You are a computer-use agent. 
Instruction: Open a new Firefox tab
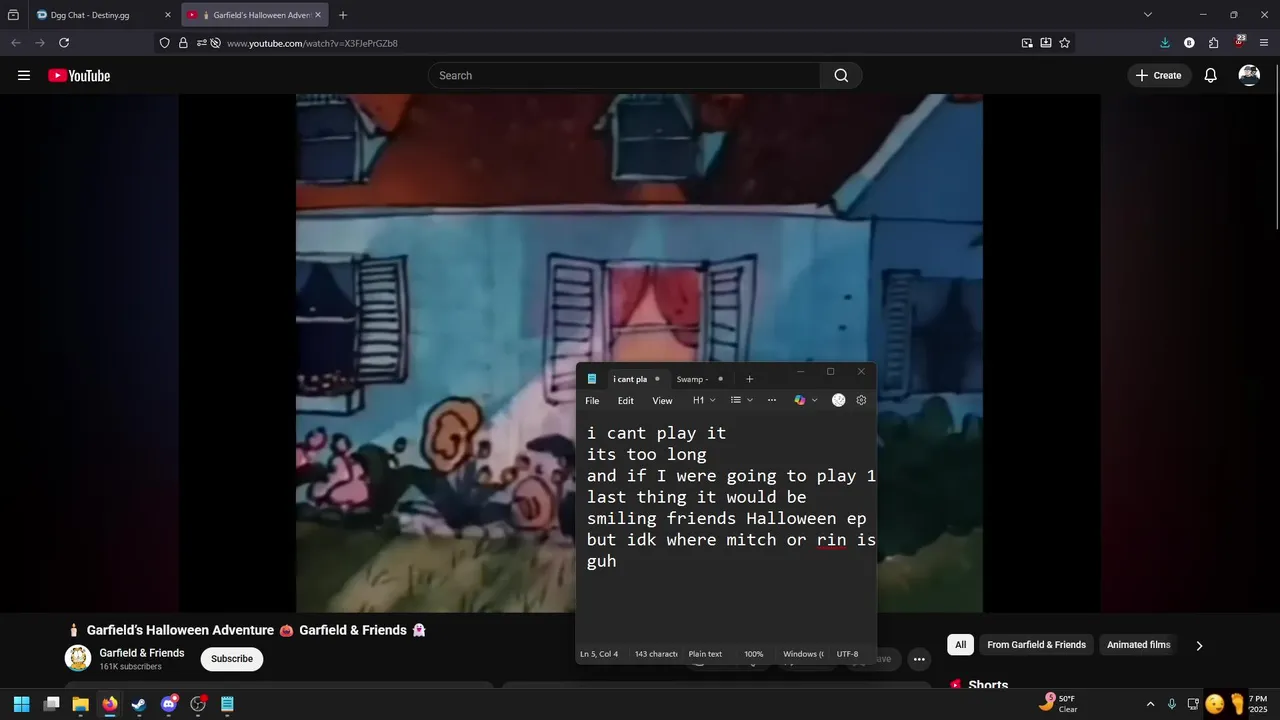click(343, 15)
